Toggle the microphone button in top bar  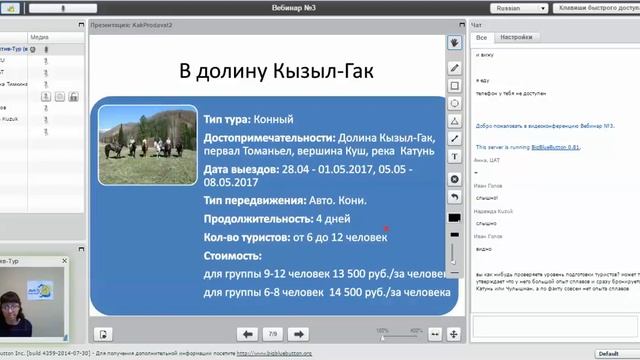click(63, 8)
